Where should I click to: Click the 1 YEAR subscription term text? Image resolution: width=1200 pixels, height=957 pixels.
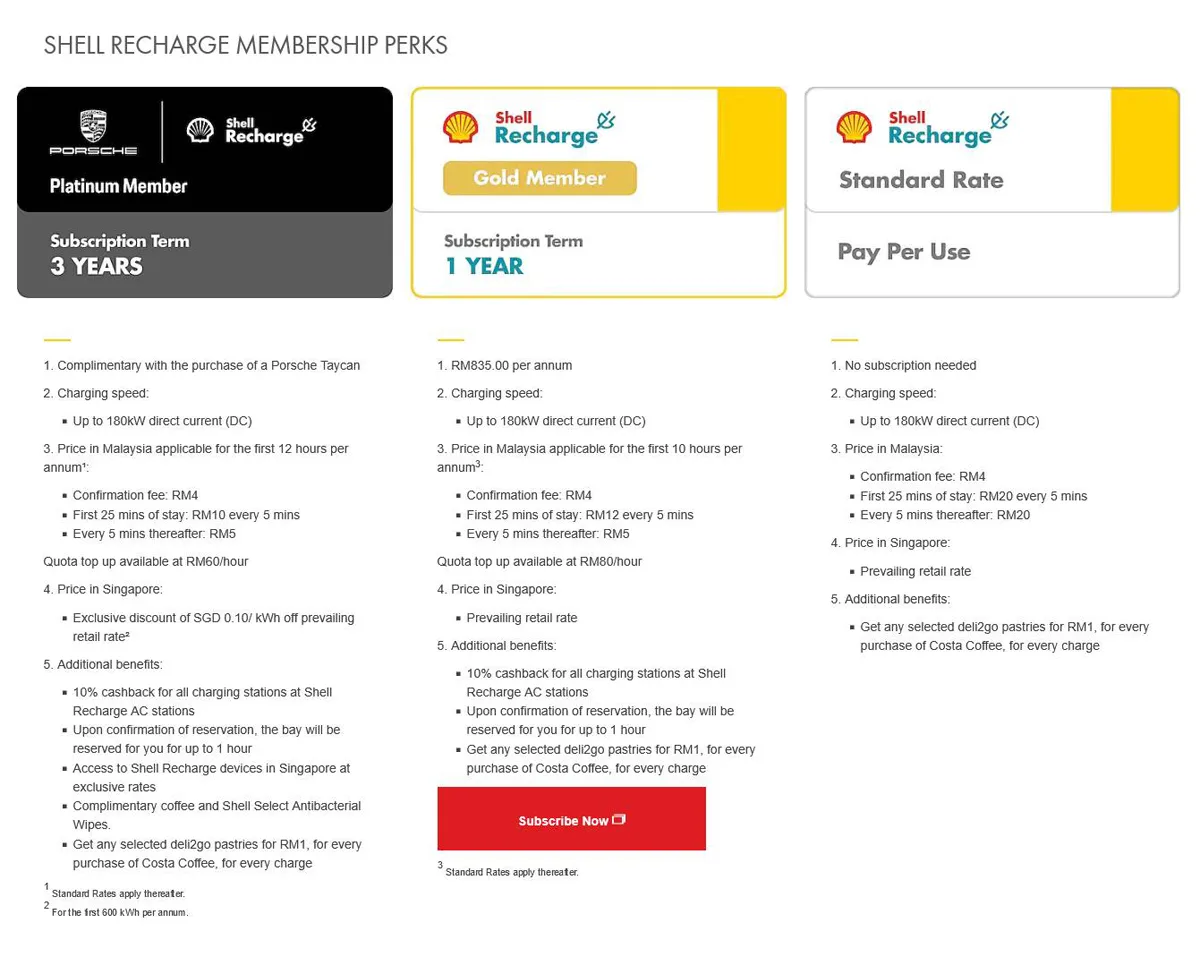[x=484, y=266]
